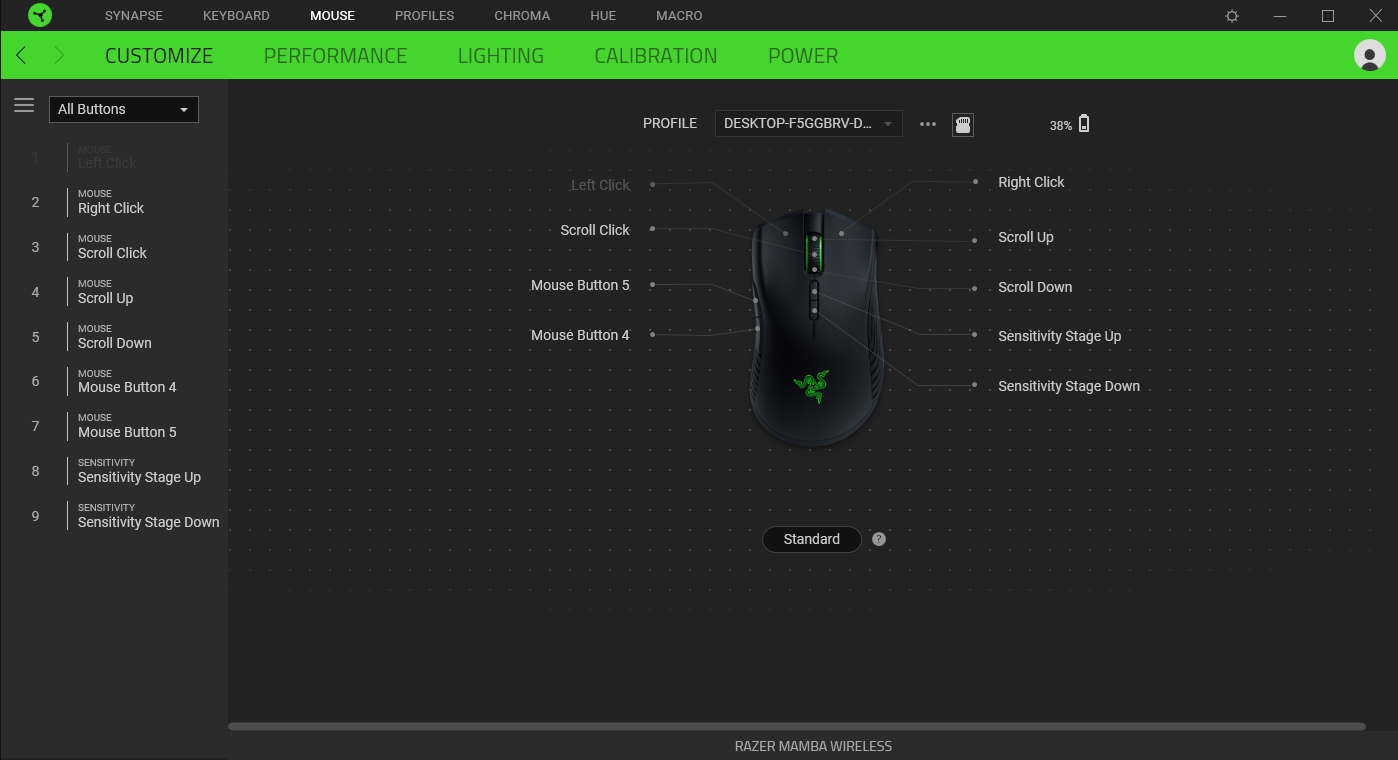Viewport: 1398px width, 760px height.
Task: Click Mouse Button 4 diagram label
Action: 580,335
